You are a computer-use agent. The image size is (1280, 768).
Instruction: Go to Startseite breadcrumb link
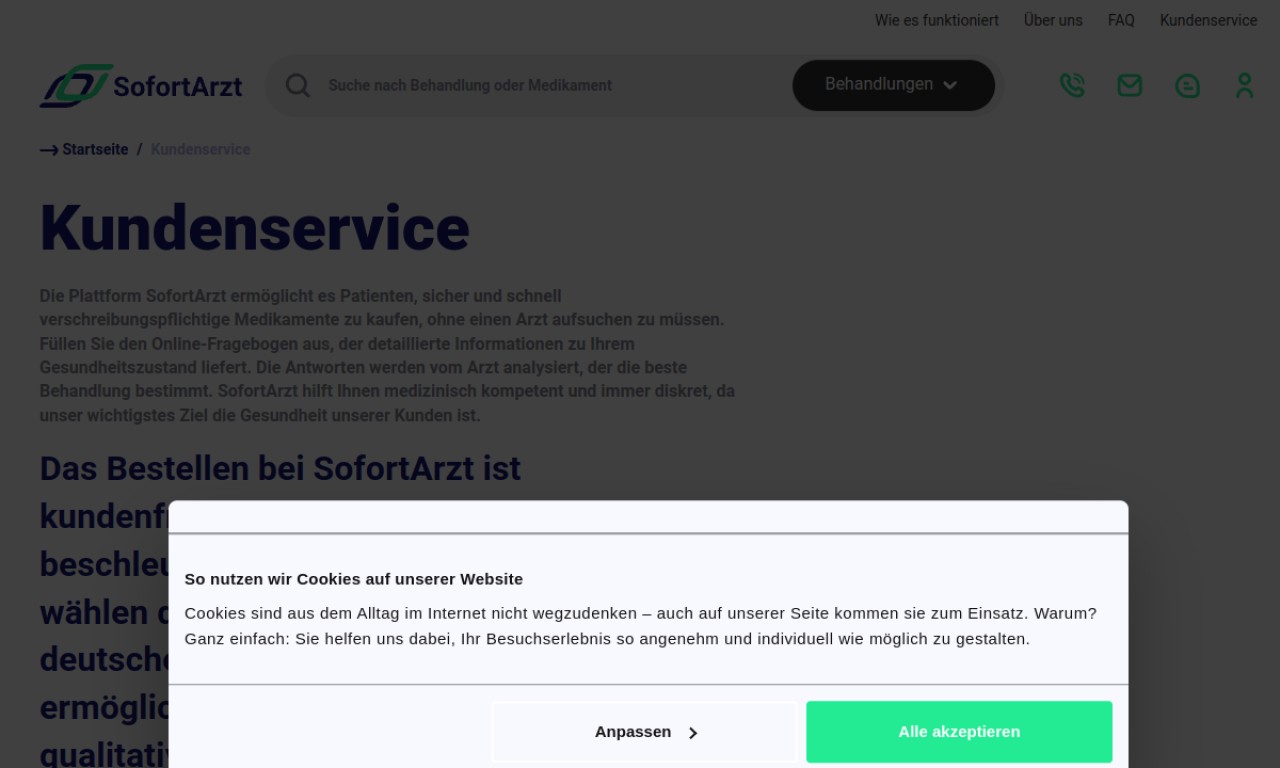95,149
